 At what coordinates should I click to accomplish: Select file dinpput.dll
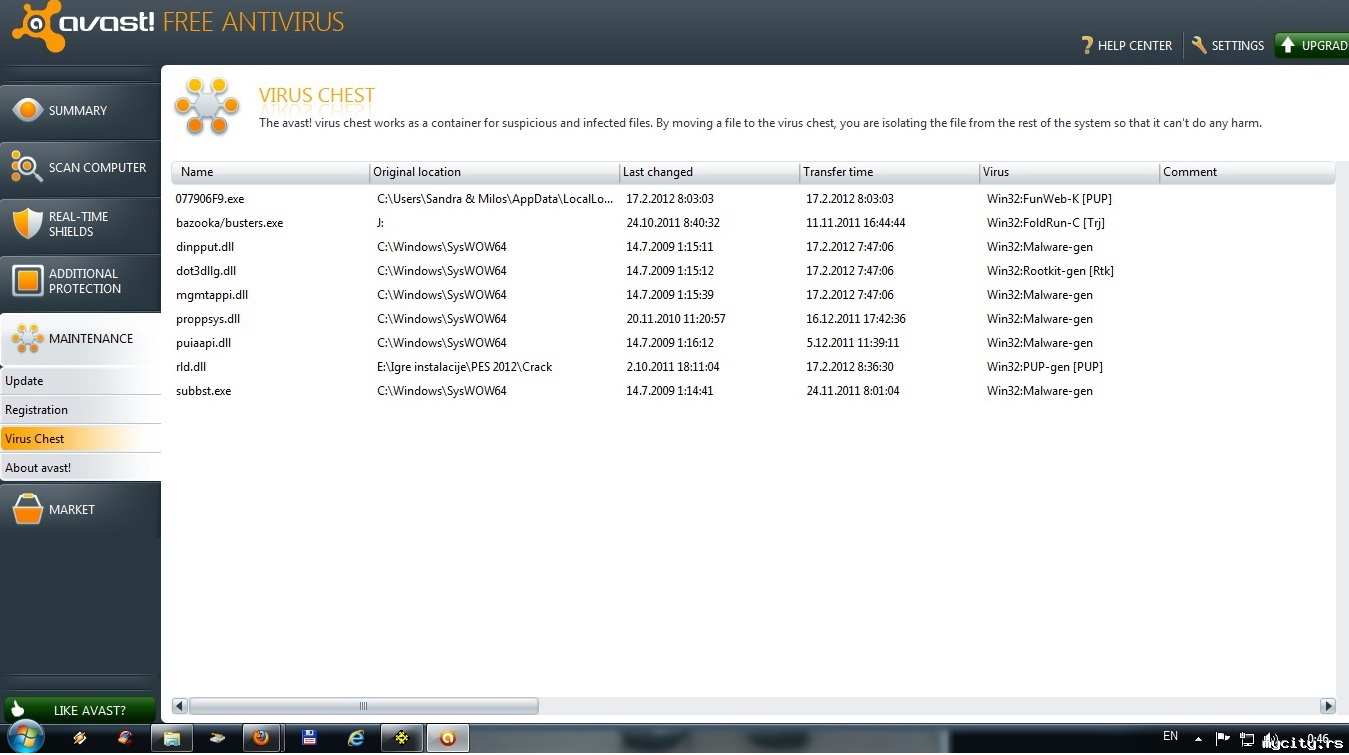tap(205, 247)
